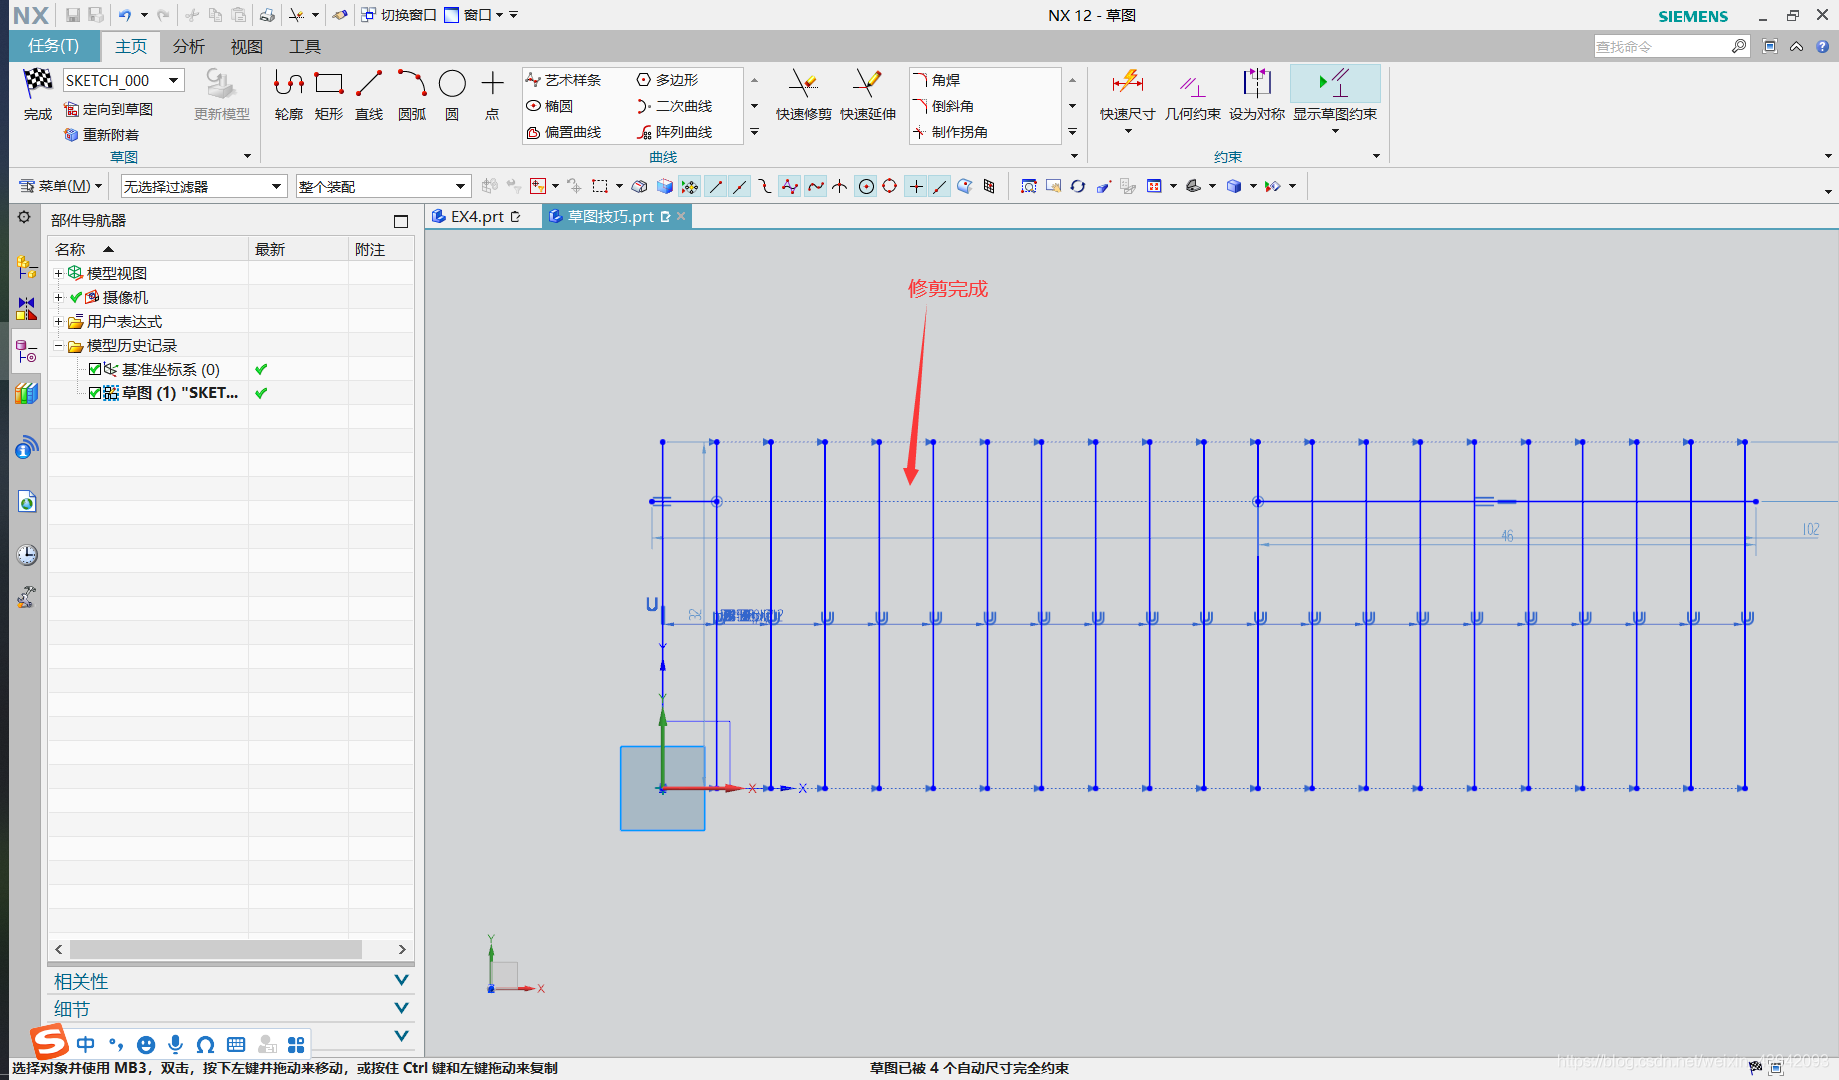The width and height of the screenshot is (1839, 1080).
Task: Select the Circle (圆) tool
Action: pyautogui.click(x=452, y=95)
